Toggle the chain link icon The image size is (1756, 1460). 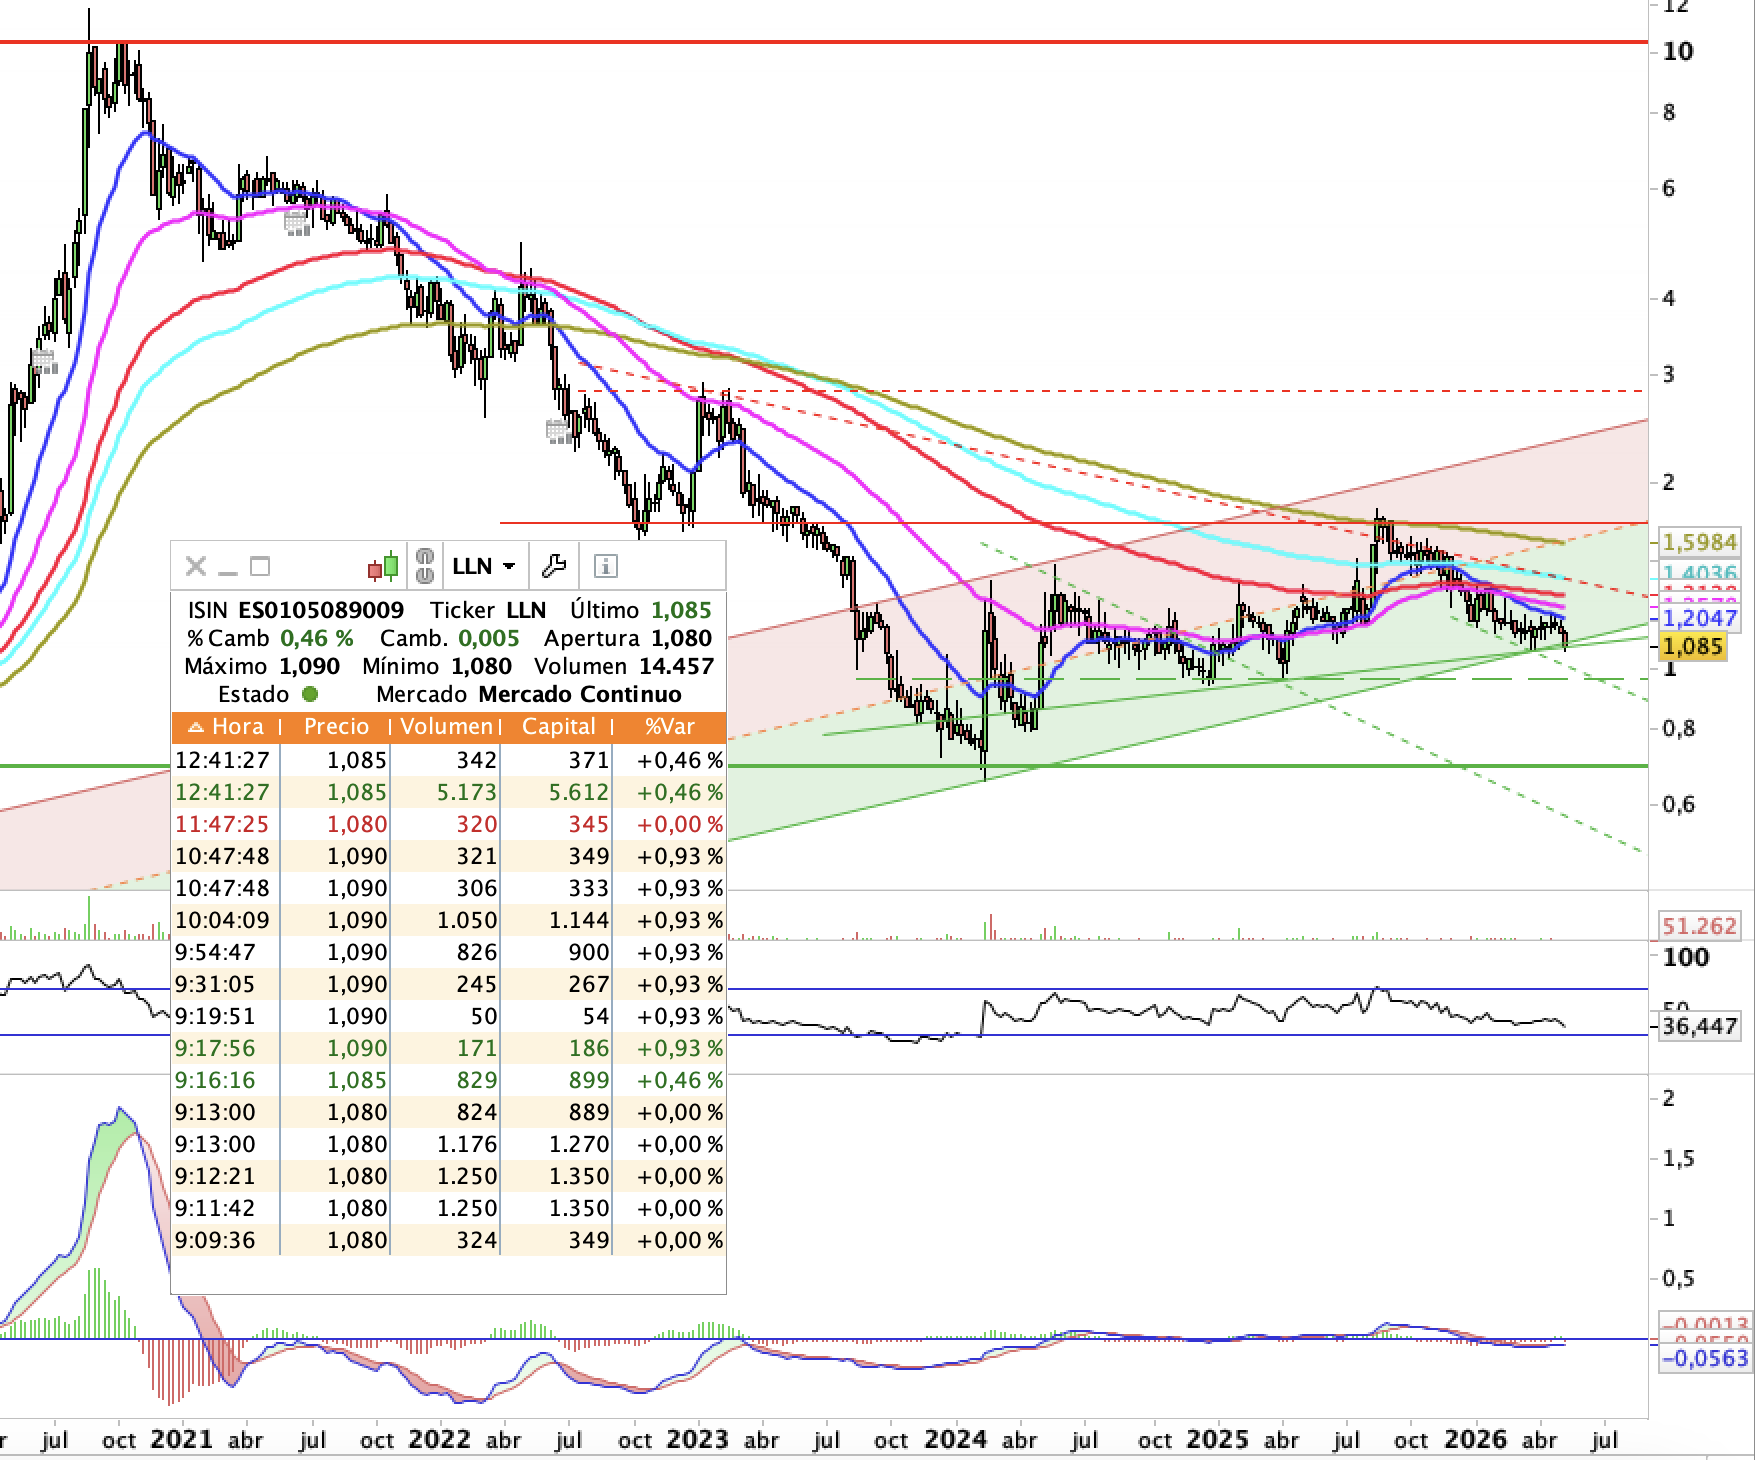425,566
